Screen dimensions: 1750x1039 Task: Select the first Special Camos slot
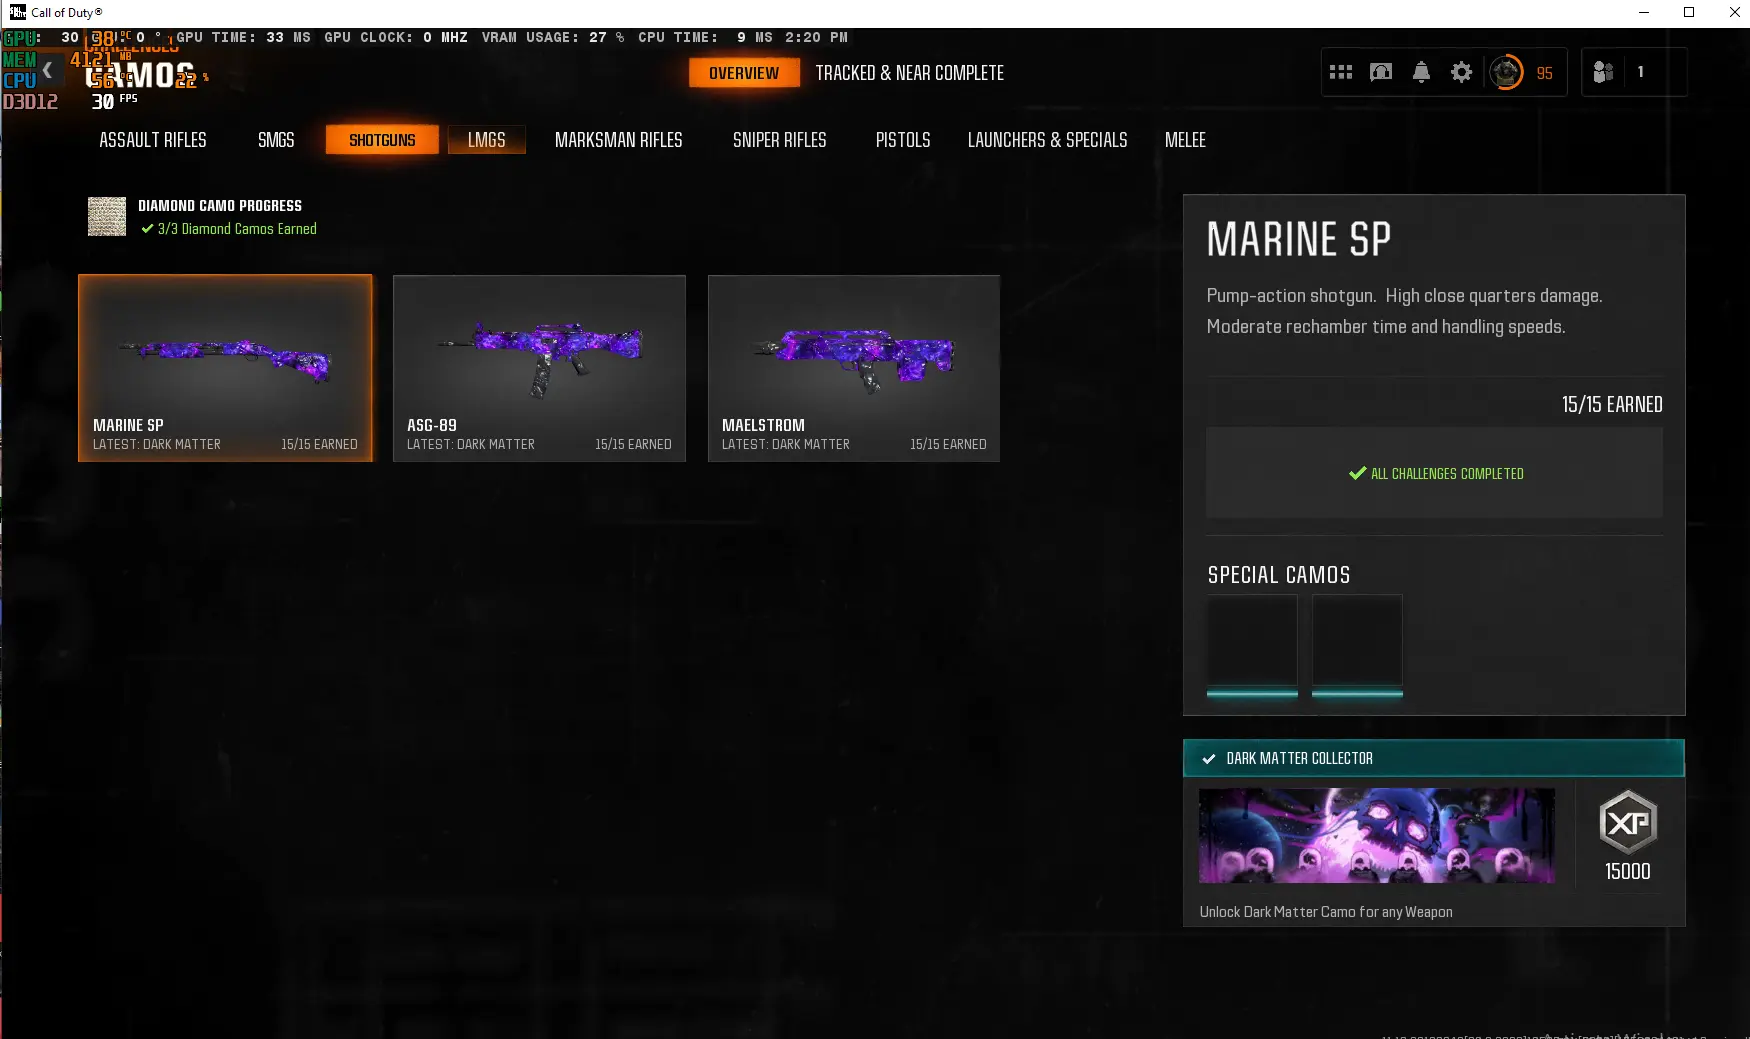1252,644
